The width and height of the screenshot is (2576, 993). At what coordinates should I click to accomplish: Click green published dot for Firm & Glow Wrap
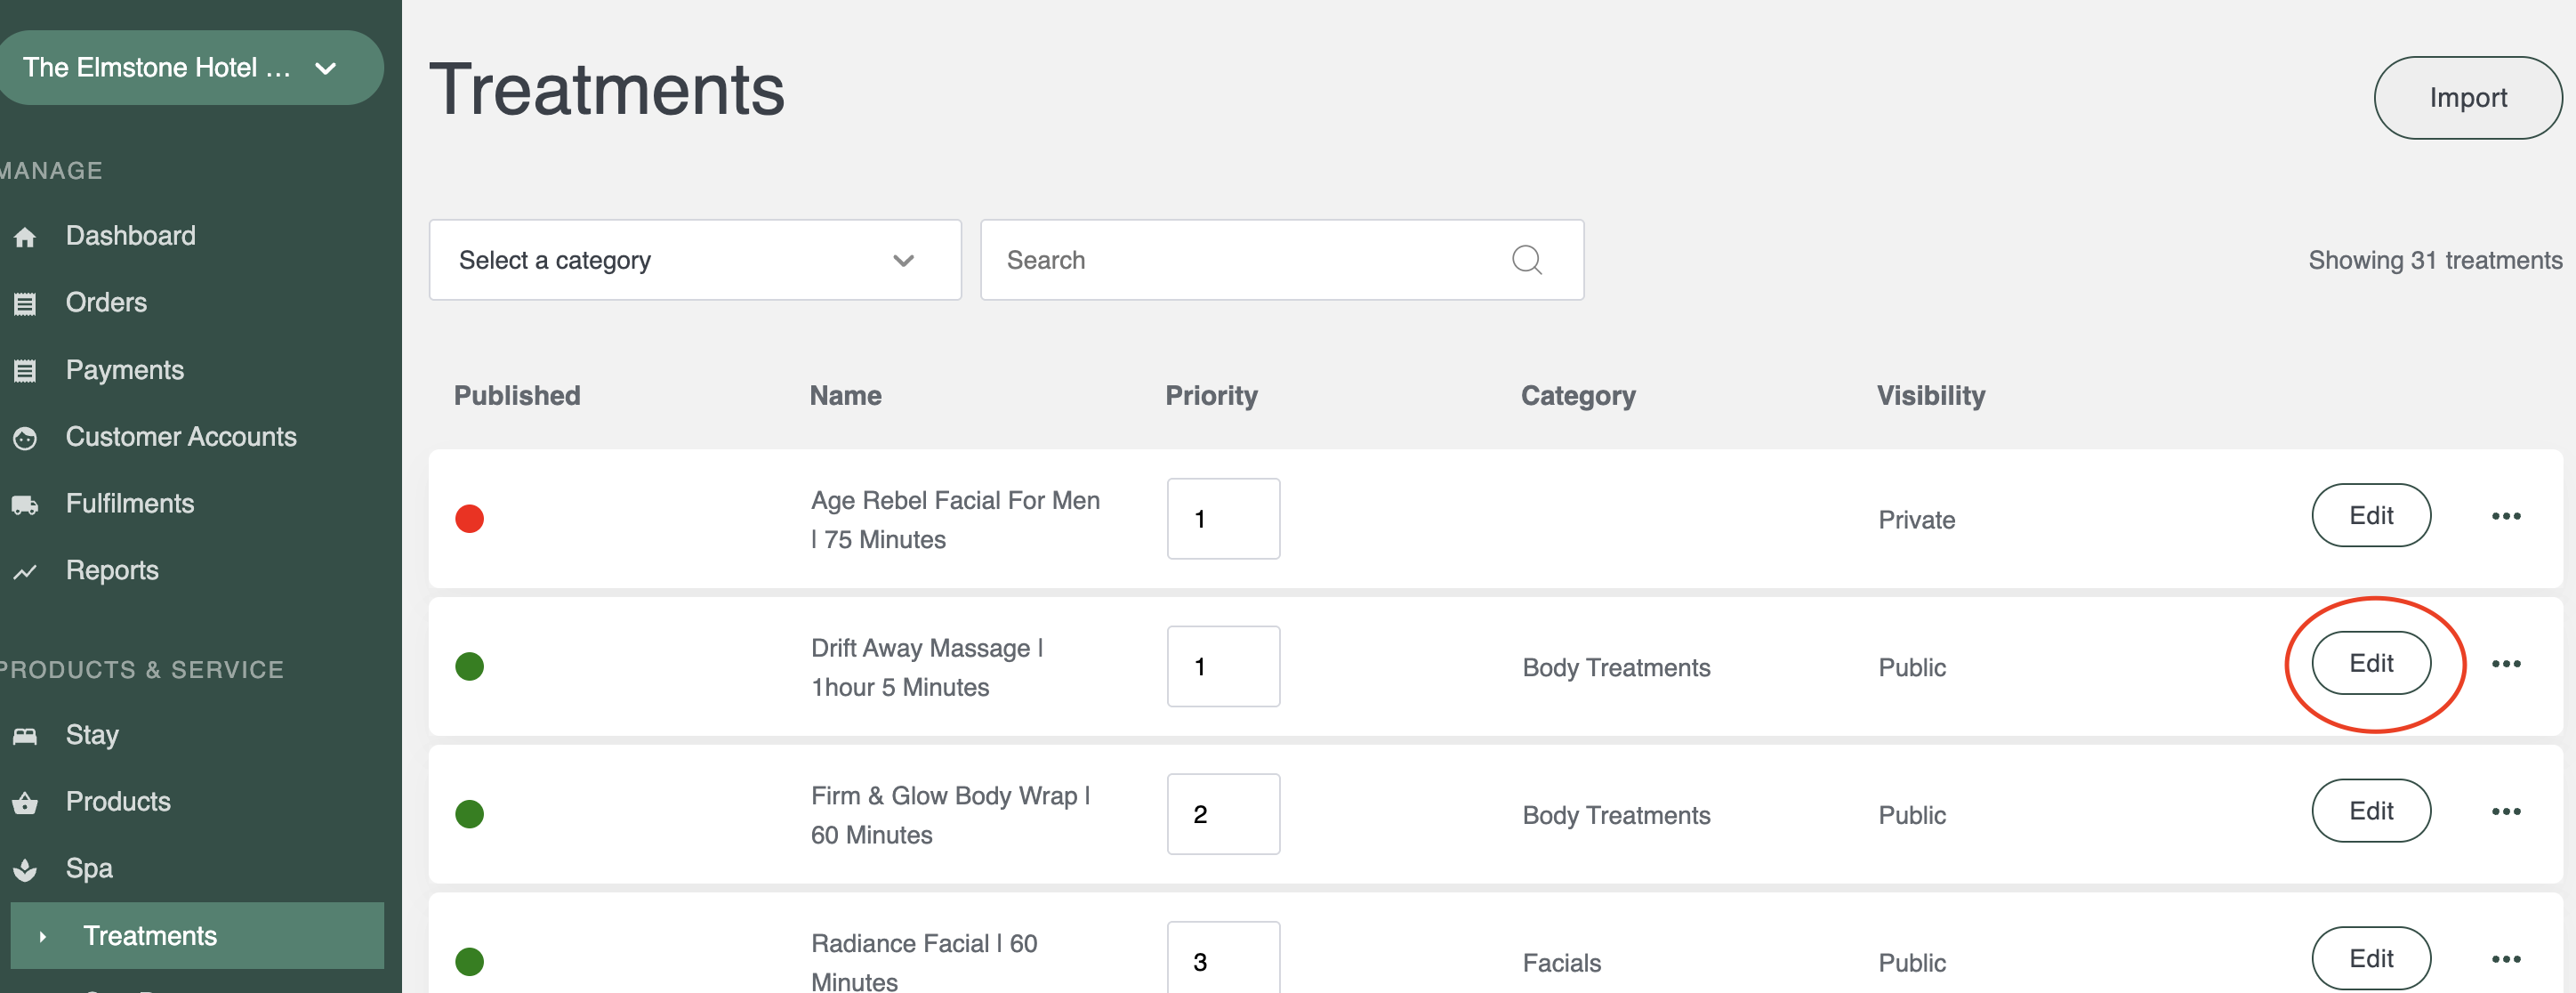[x=469, y=814]
